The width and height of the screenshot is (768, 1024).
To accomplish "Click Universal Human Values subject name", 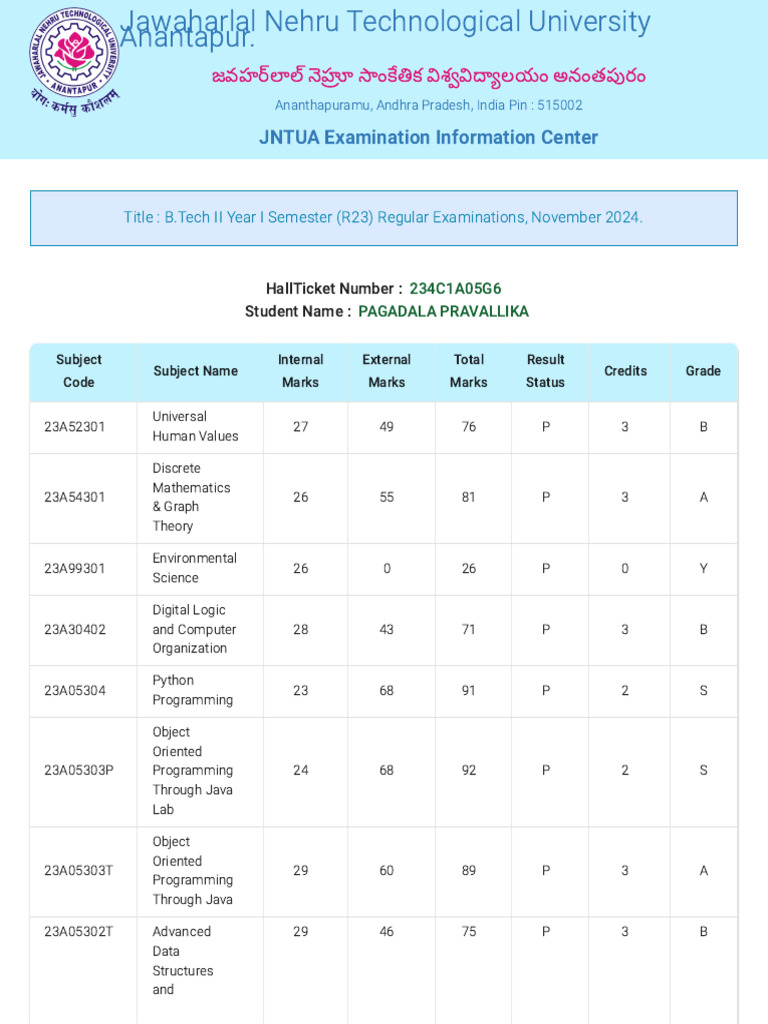I will click(195, 426).
